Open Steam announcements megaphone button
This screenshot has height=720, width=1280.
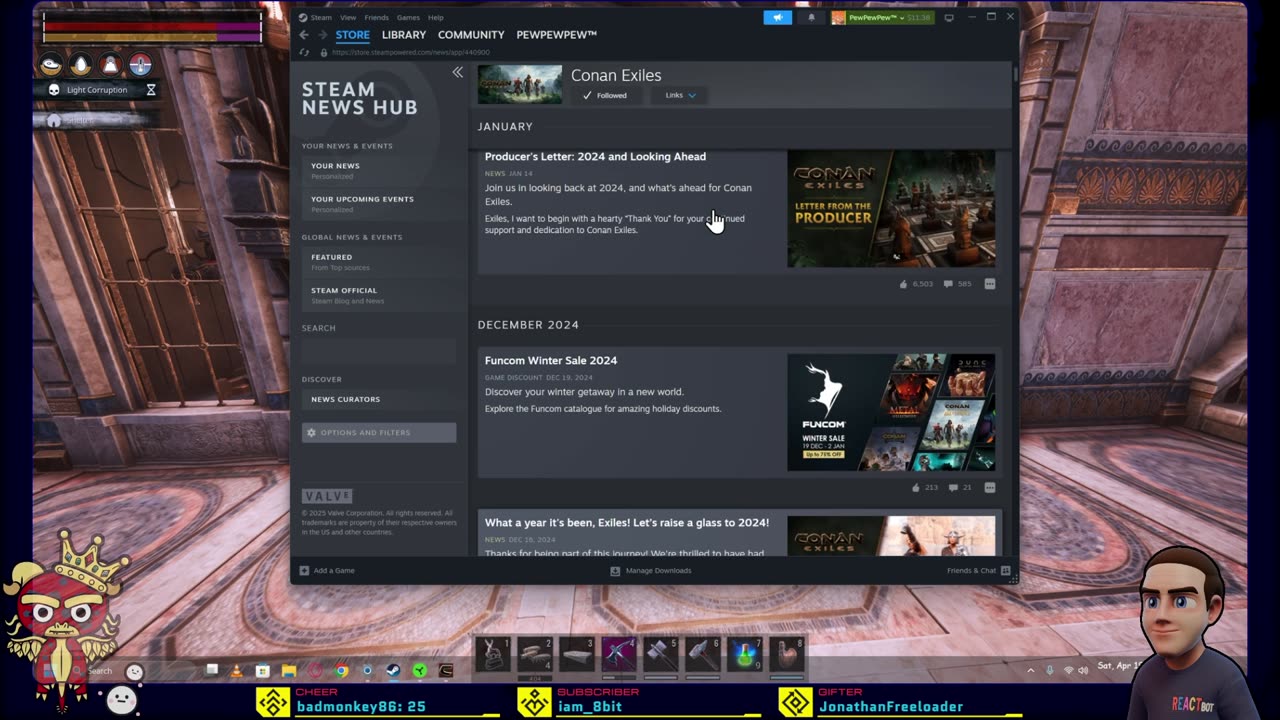click(x=778, y=17)
